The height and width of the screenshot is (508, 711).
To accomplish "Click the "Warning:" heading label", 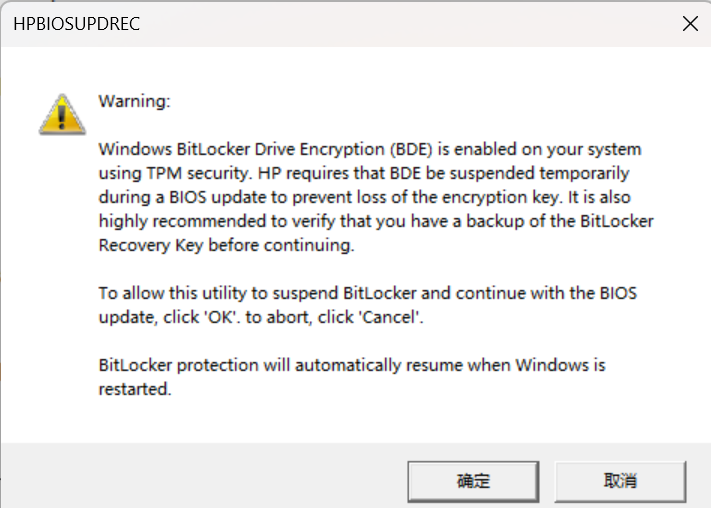I will pos(135,101).
